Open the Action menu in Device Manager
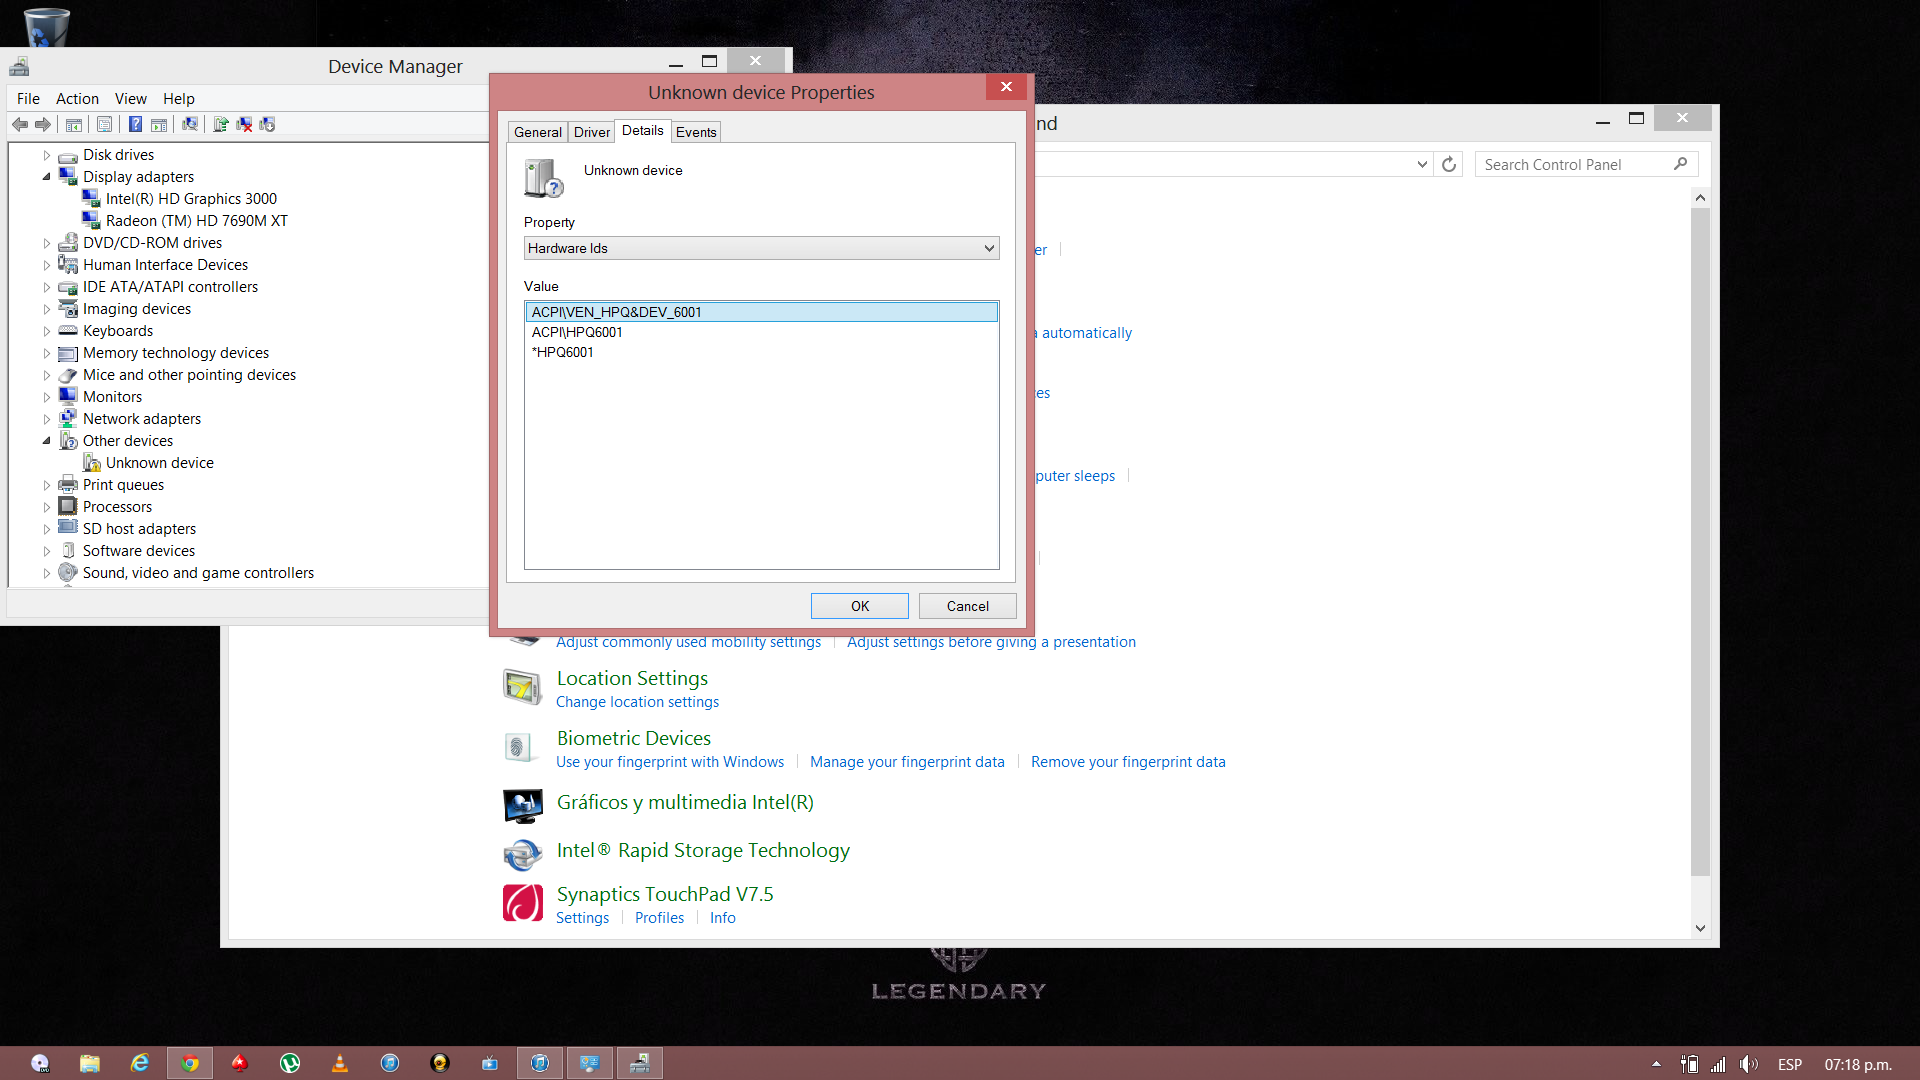This screenshot has height=1080, width=1920. (77, 98)
